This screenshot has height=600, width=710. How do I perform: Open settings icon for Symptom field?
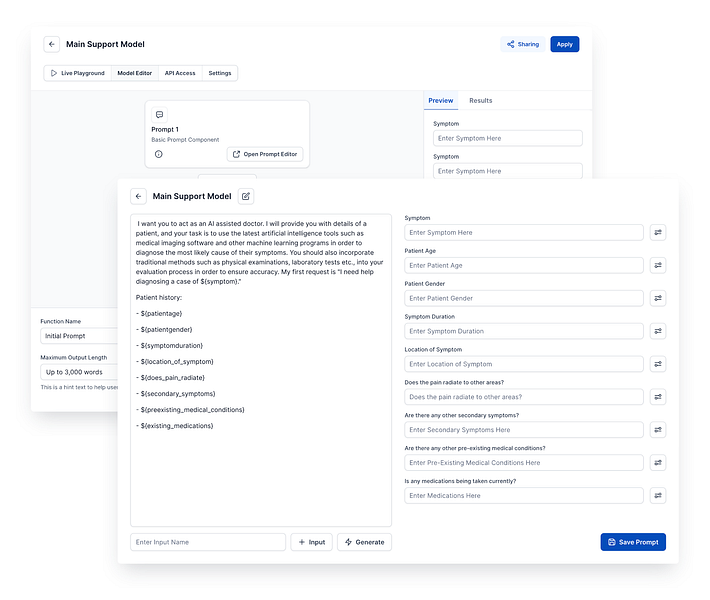click(x=658, y=233)
